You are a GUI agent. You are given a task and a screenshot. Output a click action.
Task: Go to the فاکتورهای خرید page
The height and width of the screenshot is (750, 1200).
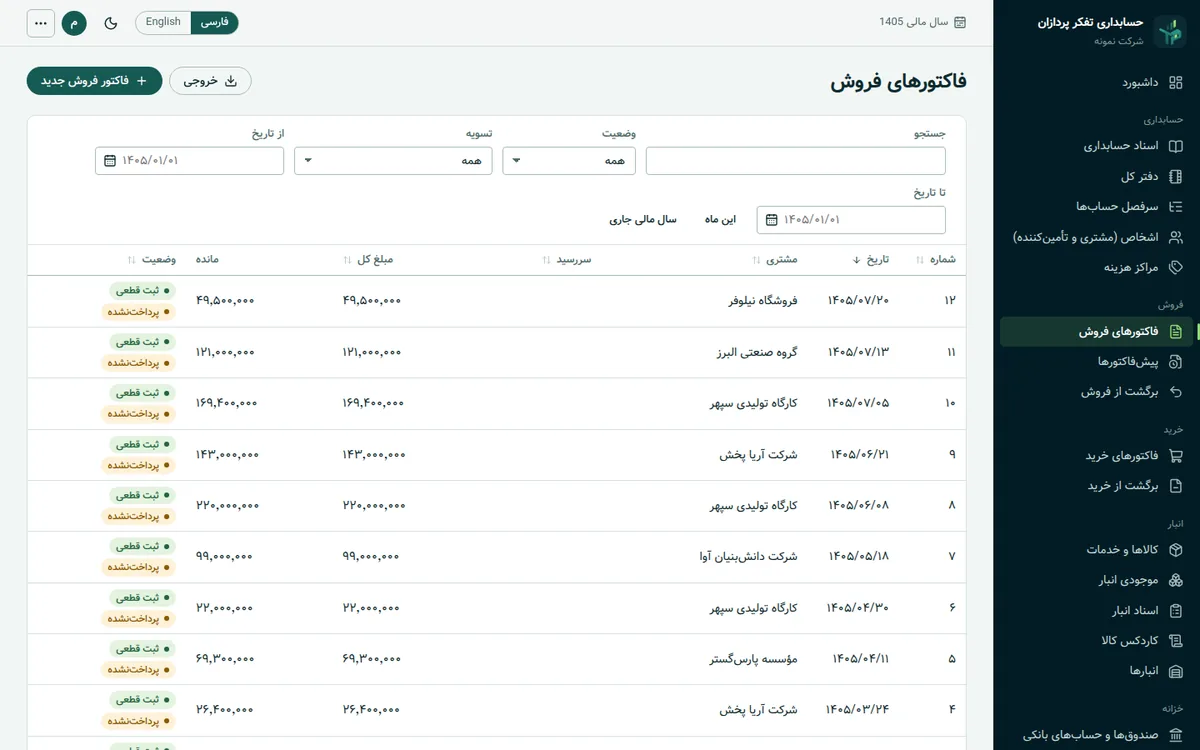click(1096, 455)
